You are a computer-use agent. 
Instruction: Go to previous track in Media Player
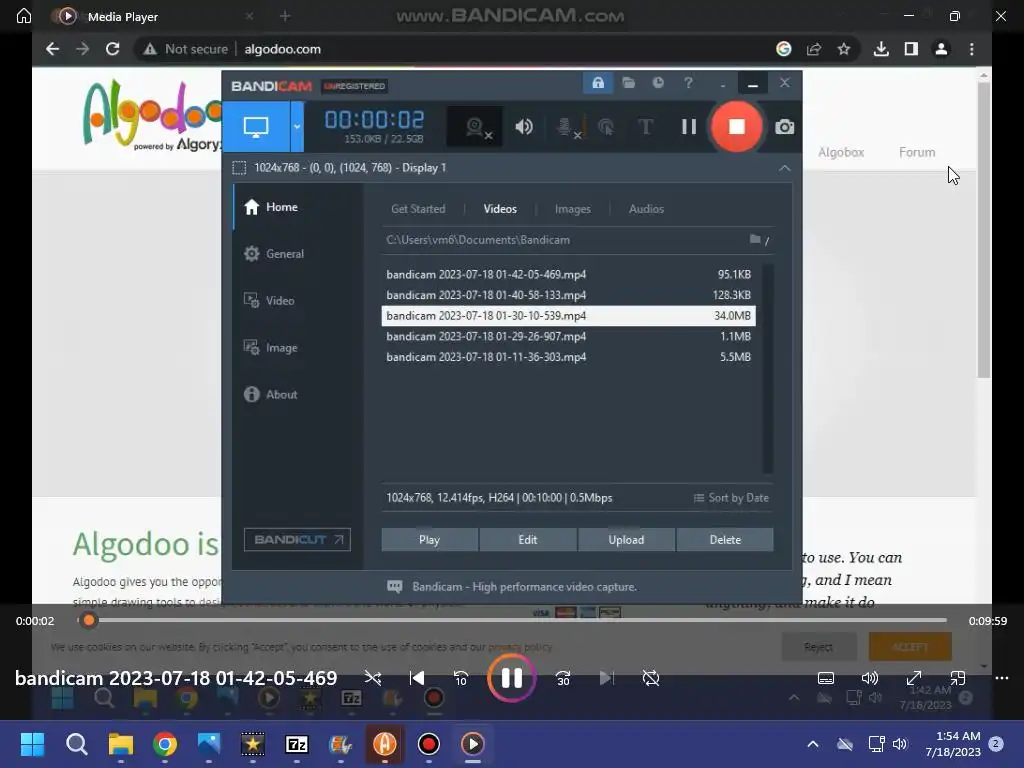pos(417,679)
